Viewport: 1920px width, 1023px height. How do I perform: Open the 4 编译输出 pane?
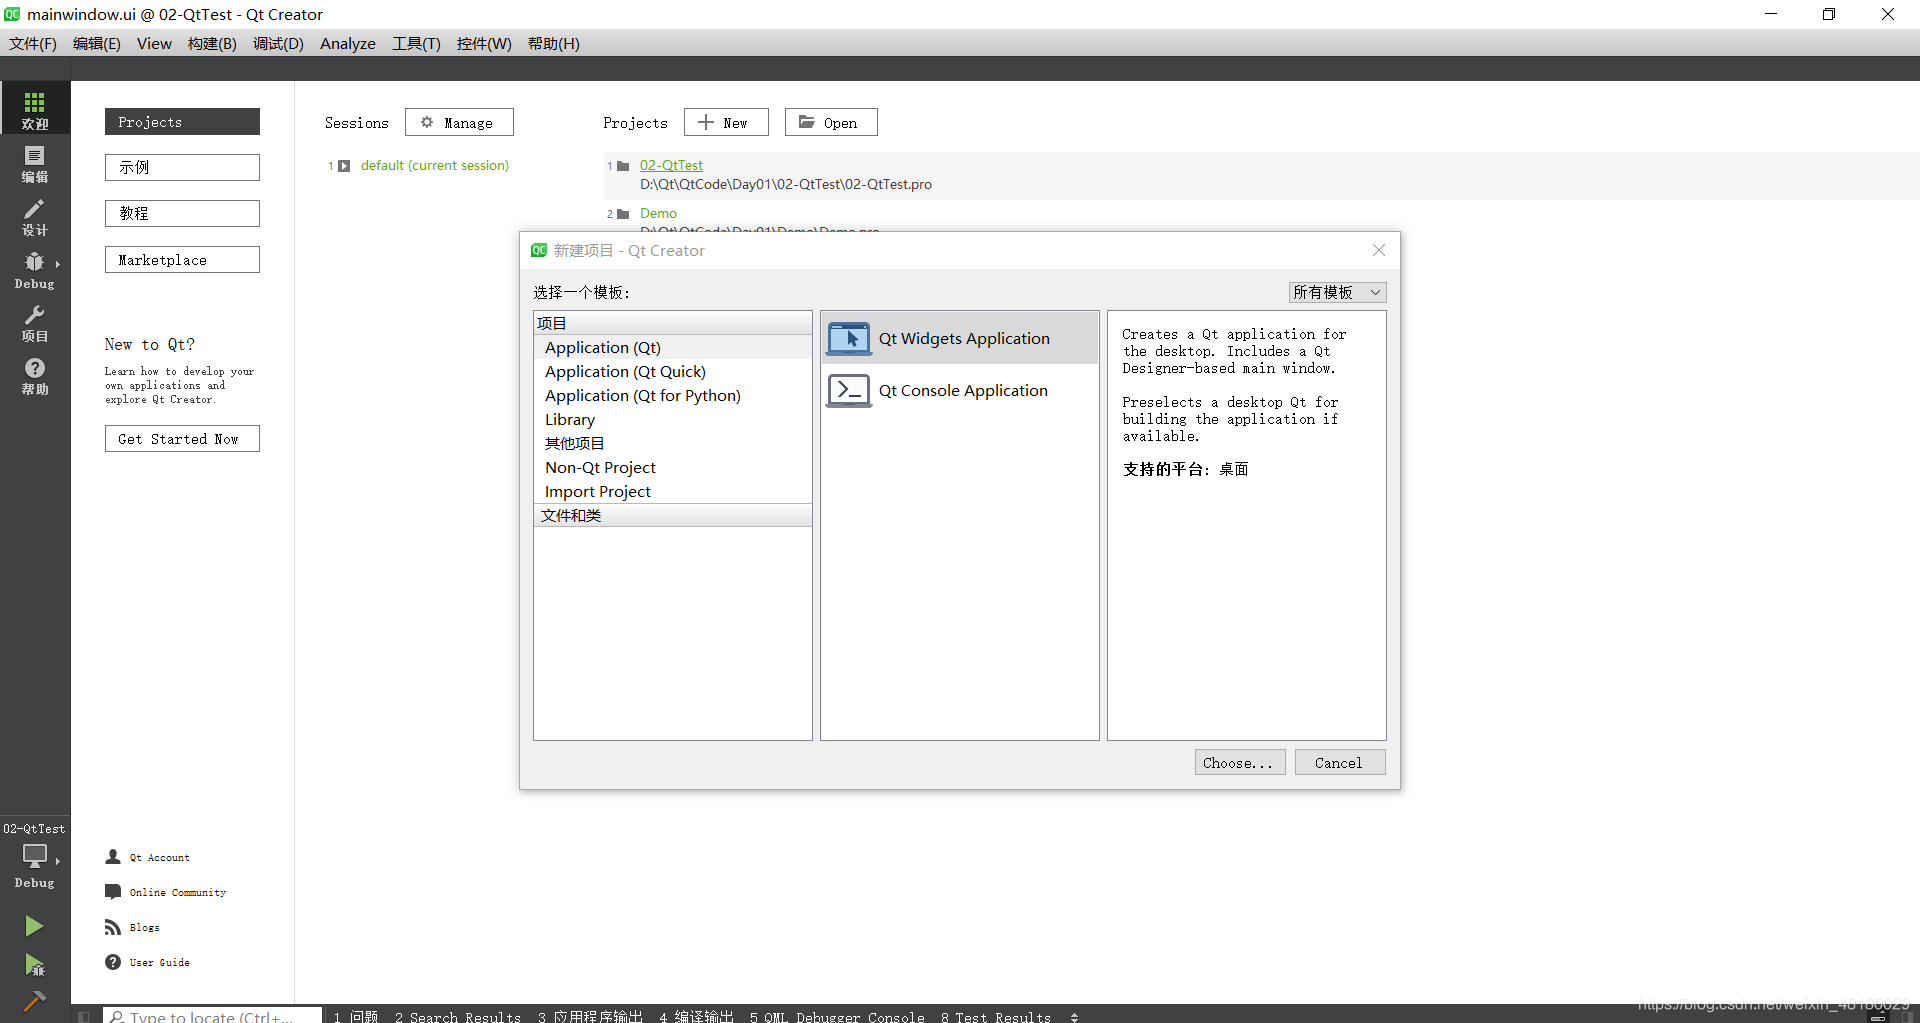point(697,1017)
